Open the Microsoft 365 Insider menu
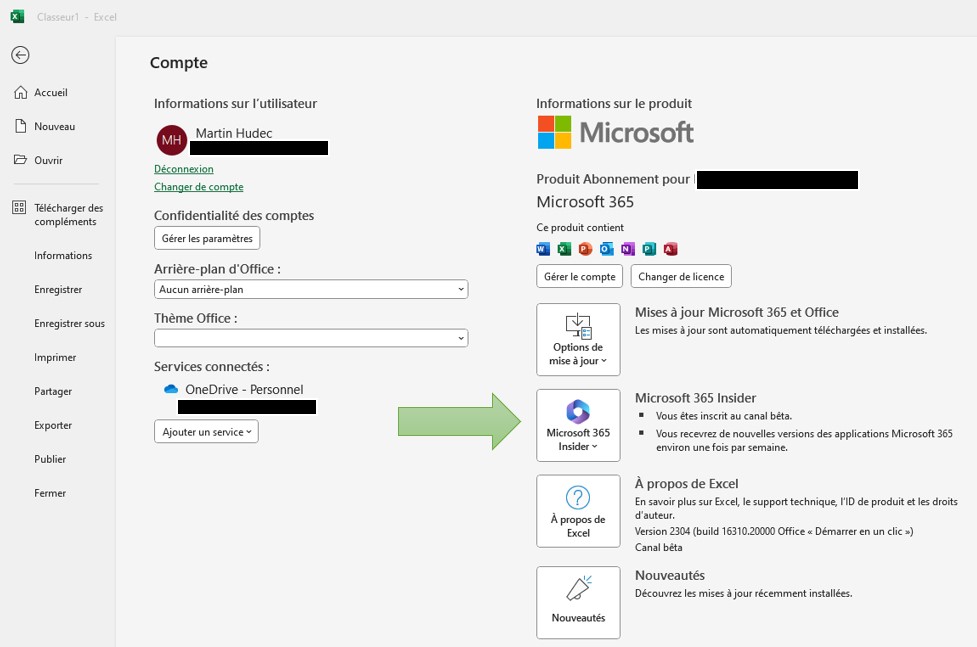 click(578, 425)
